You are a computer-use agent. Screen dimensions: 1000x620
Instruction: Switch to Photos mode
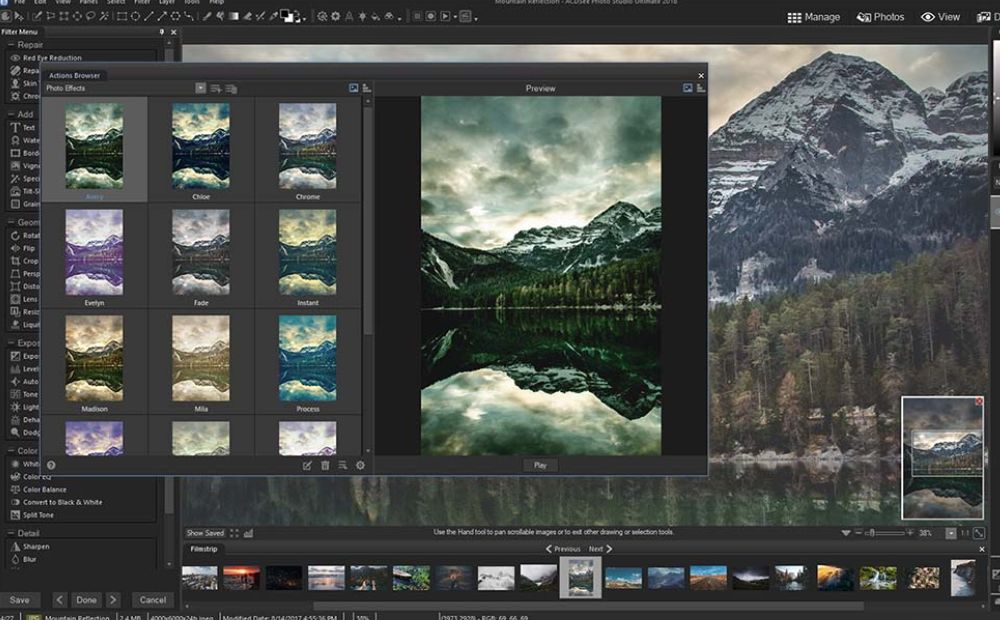point(880,17)
